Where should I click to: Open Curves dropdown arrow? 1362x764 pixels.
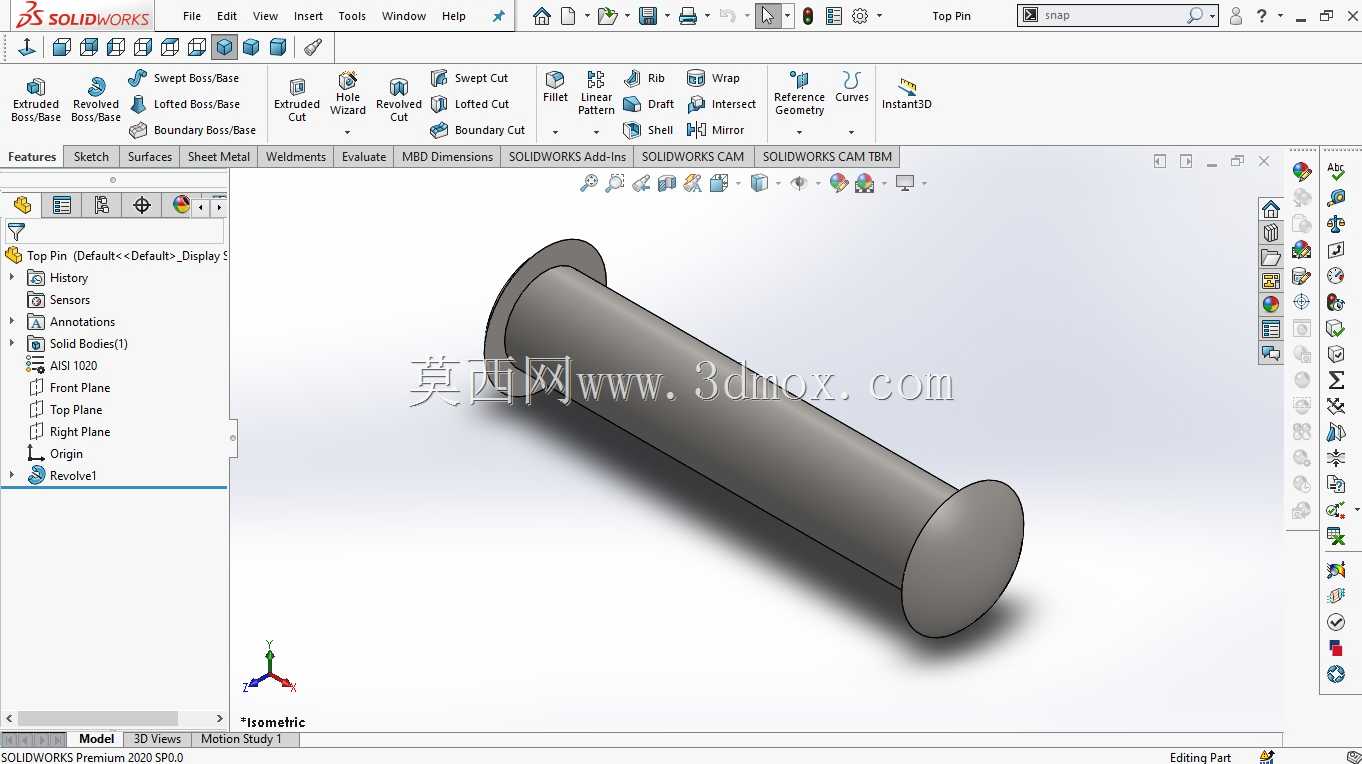click(x=852, y=132)
